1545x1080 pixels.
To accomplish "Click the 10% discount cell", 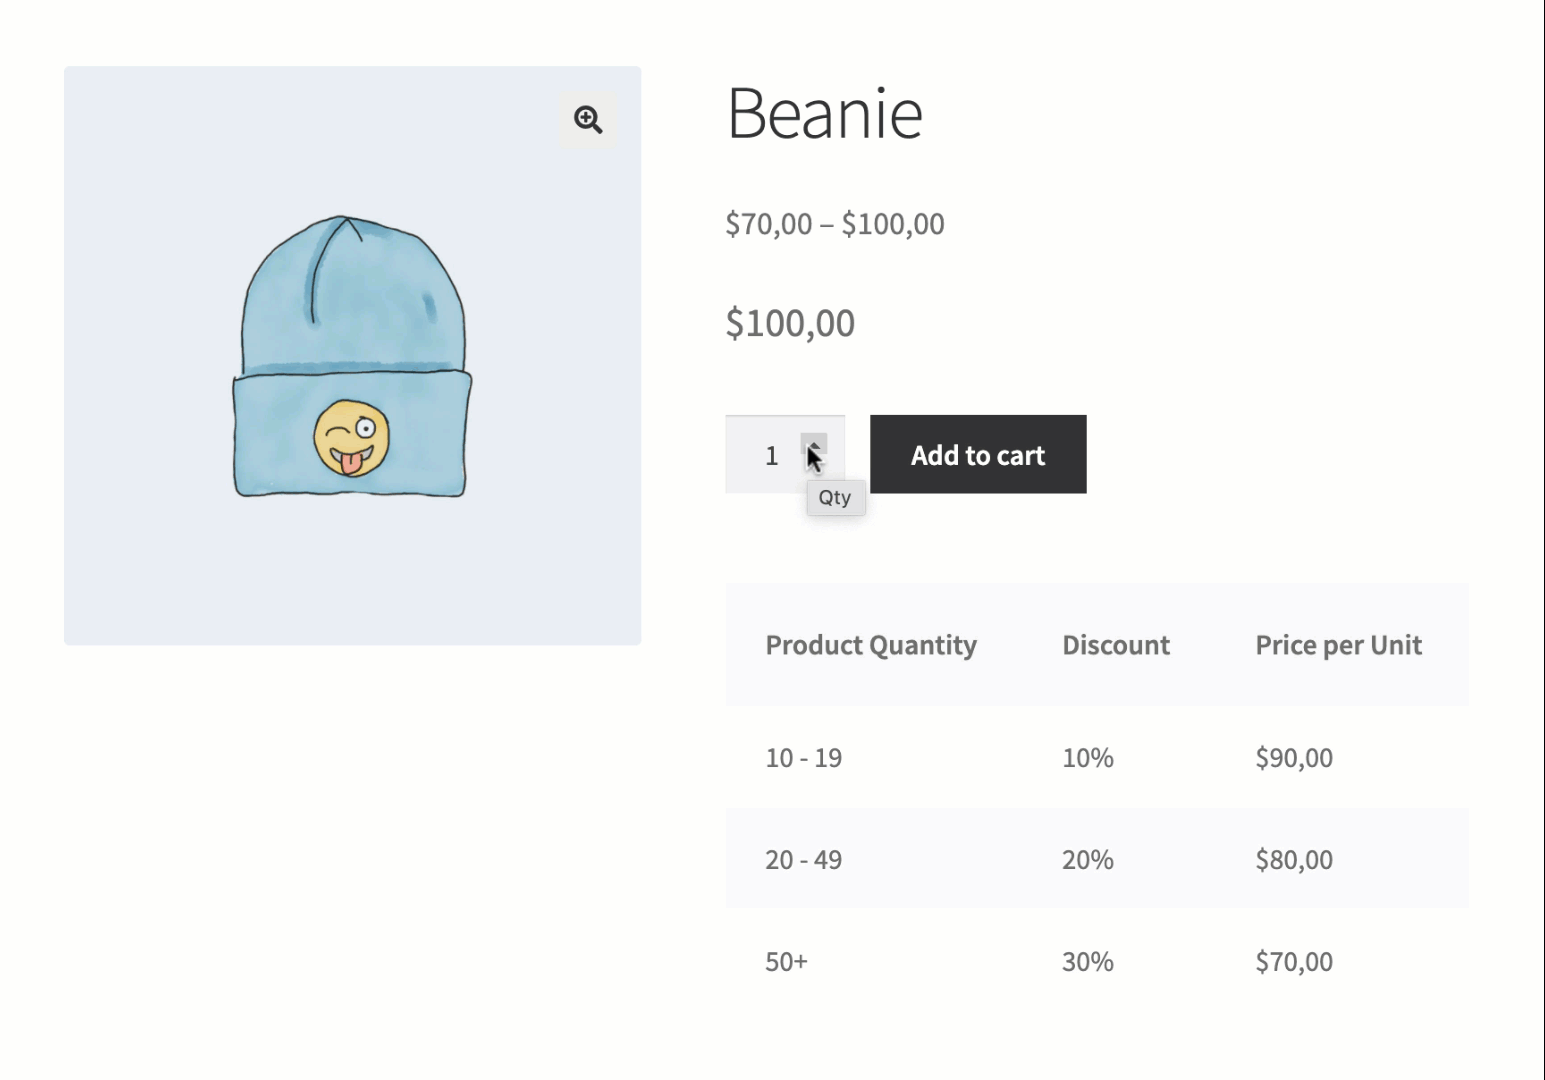I will pyautogui.click(x=1087, y=758).
